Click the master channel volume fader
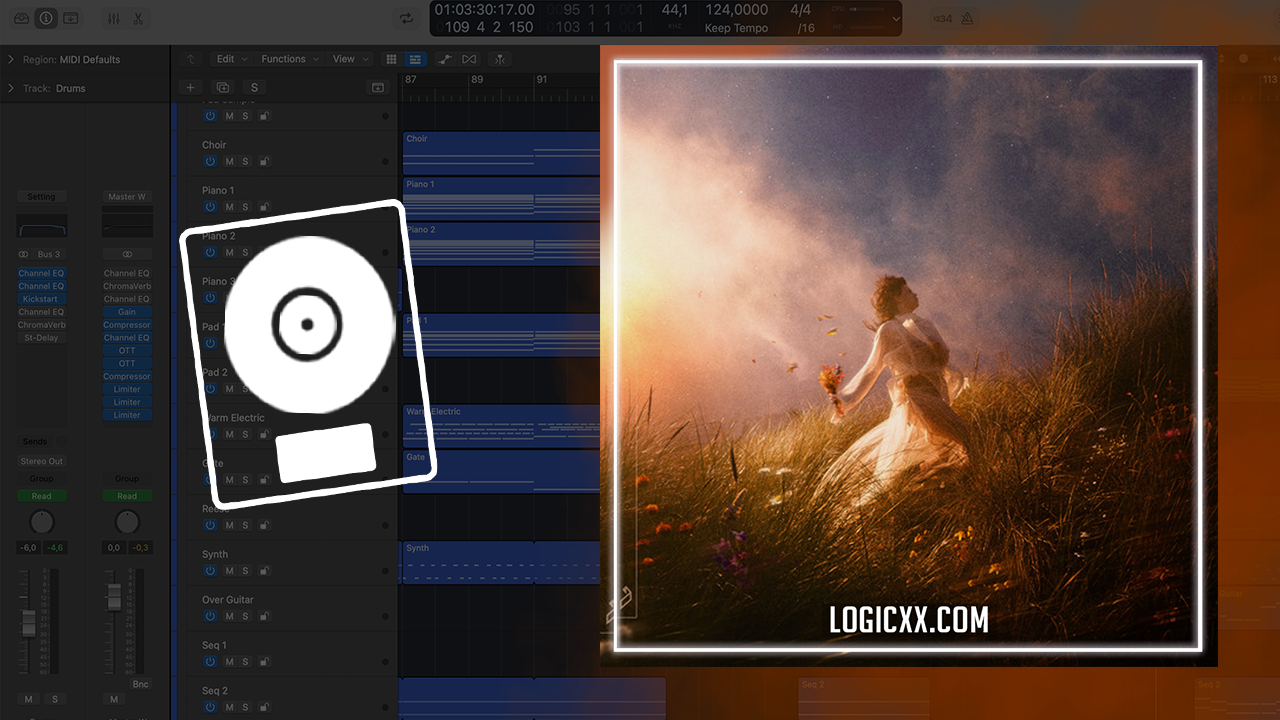Viewport: 1280px width, 720px height. [x=114, y=596]
